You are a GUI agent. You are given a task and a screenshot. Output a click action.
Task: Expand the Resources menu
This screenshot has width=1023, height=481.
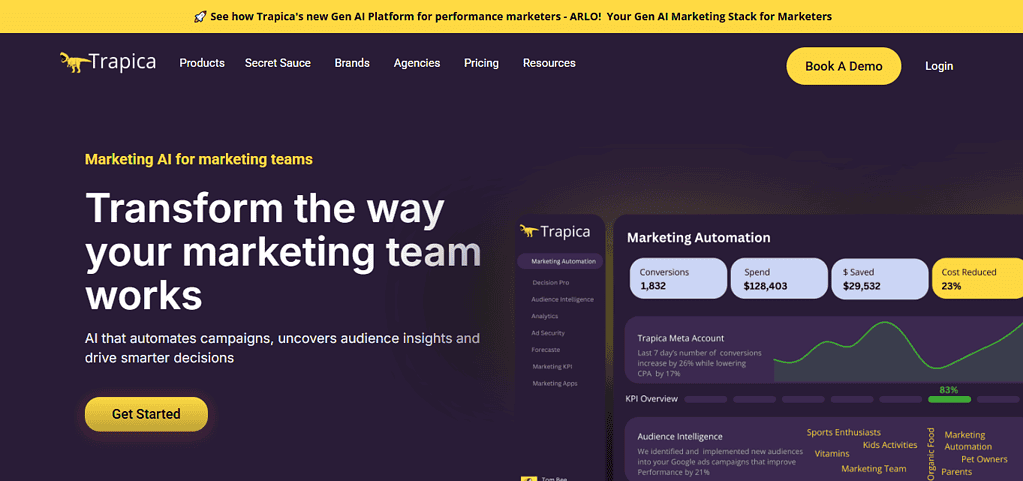click(549, 63)
